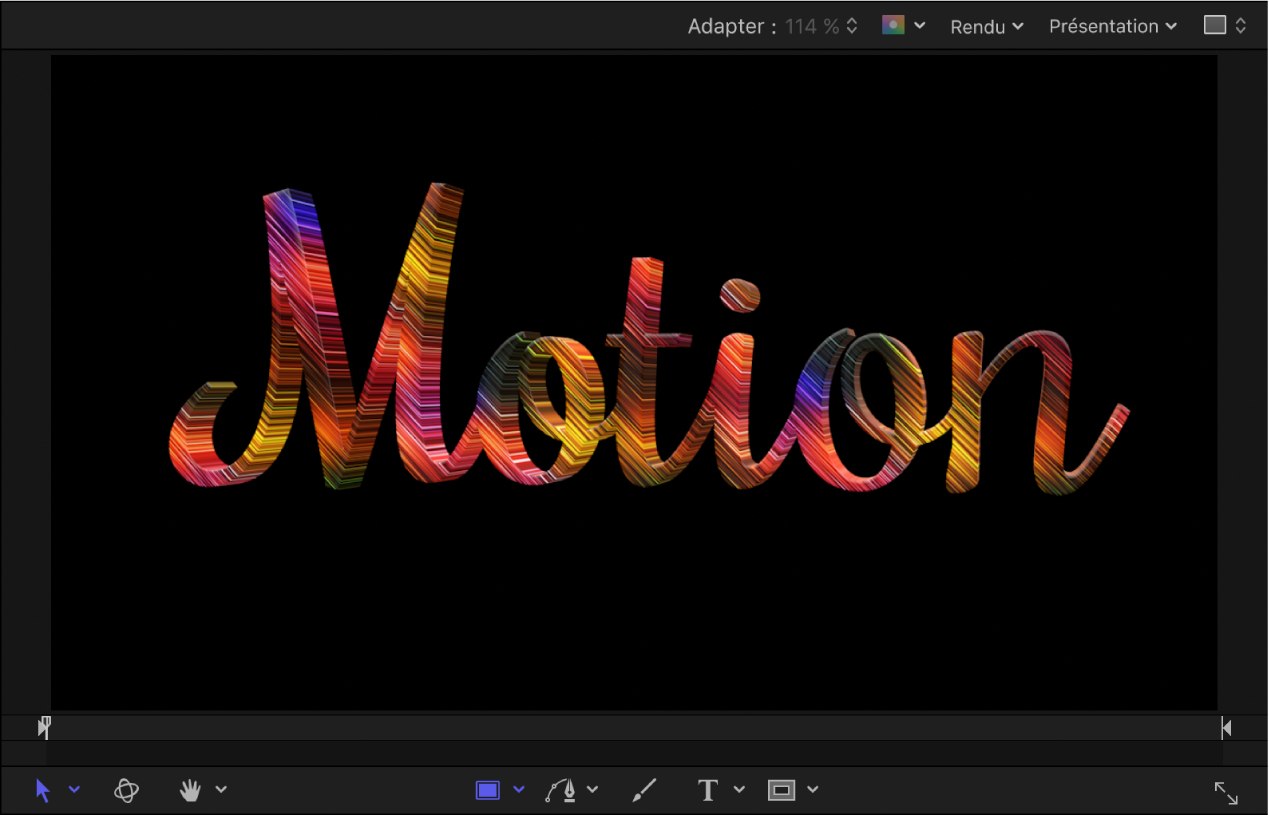This screenshot has height=817, width=1269.
Task: Activate the Text tool
Action: [708, 790]
